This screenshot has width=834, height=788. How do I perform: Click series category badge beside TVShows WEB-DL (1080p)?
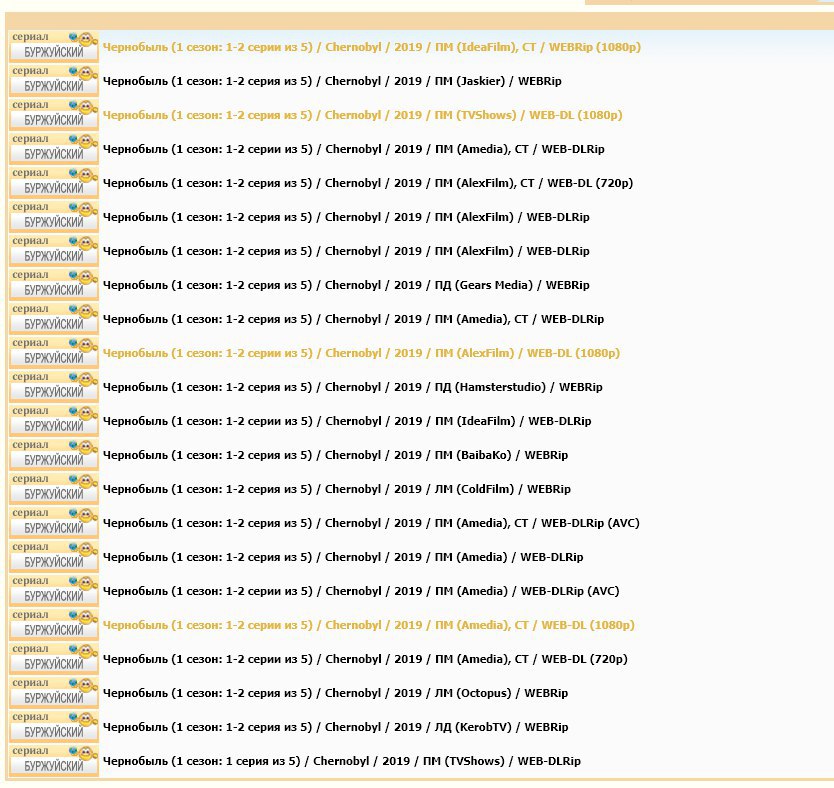pyautogui.click(x=54, y=115)
